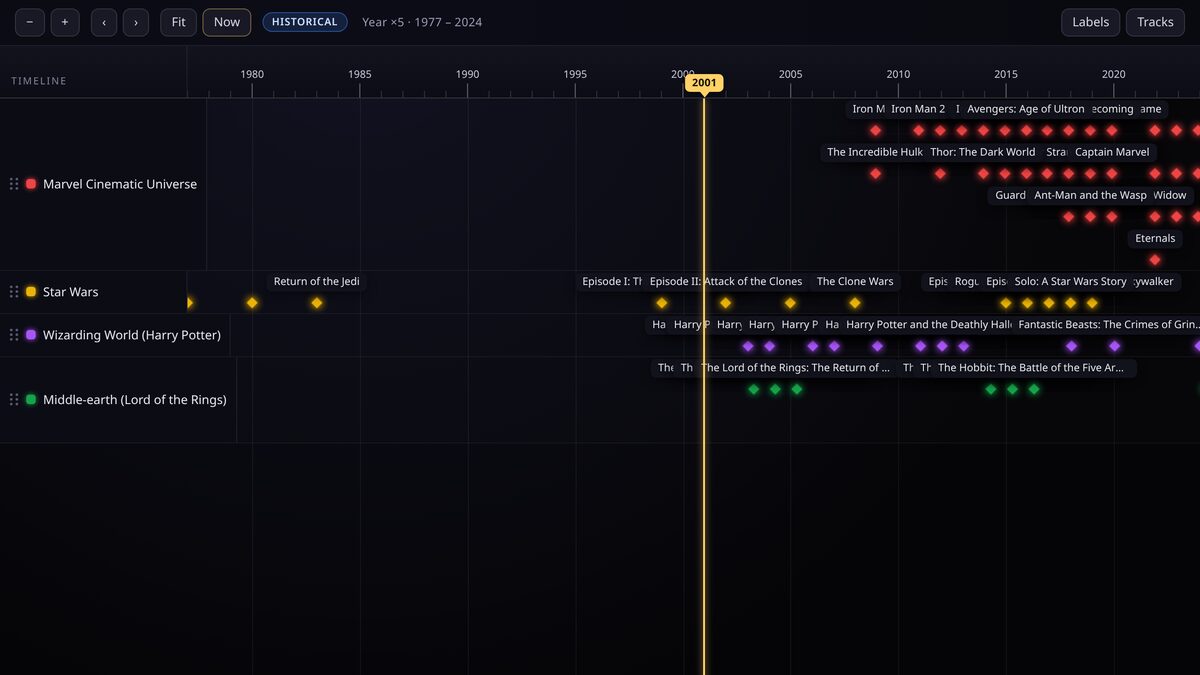Click the 1995 year tick label
The image size is (1200, 675).
(575, 74)
